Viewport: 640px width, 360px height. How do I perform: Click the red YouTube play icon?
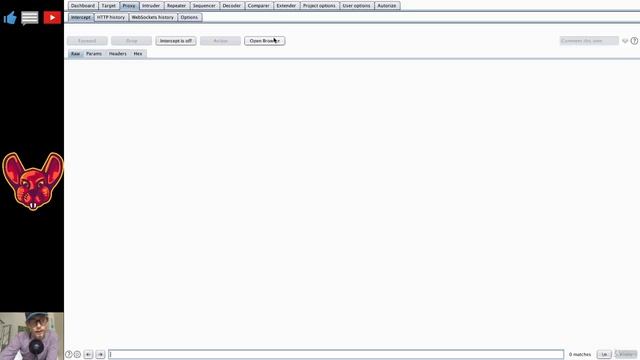point(52,18)
